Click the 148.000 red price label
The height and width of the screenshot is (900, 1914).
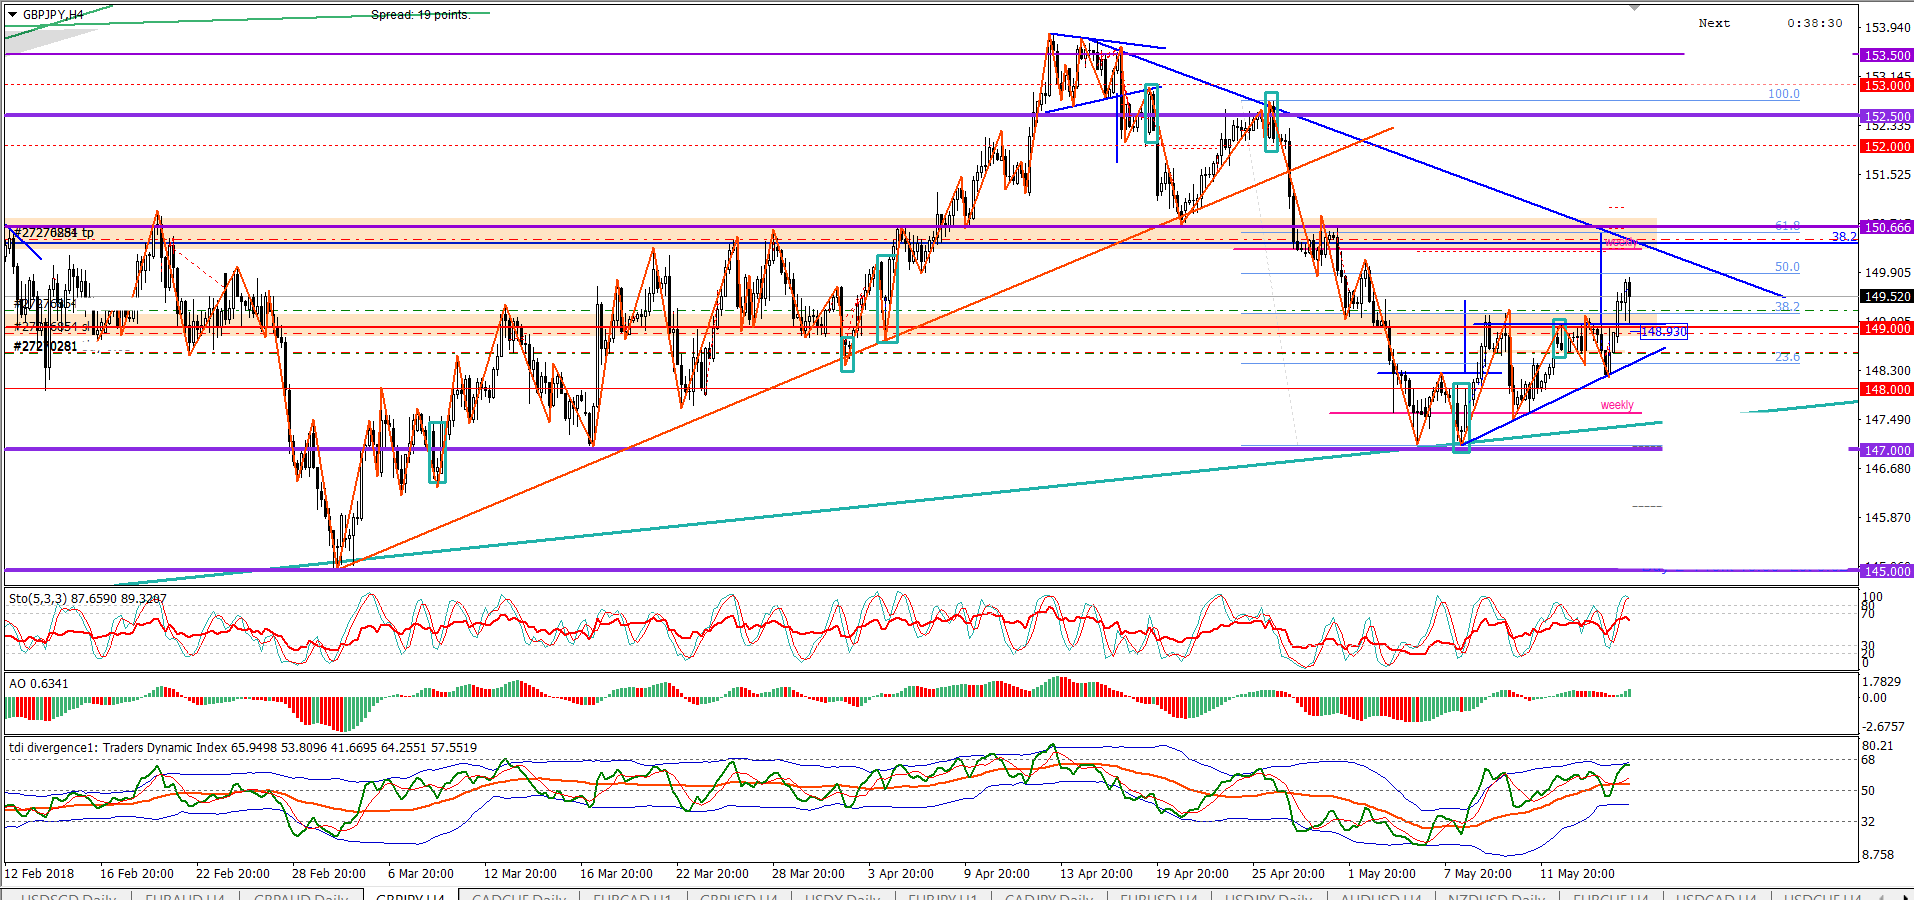pos(1886,390)
